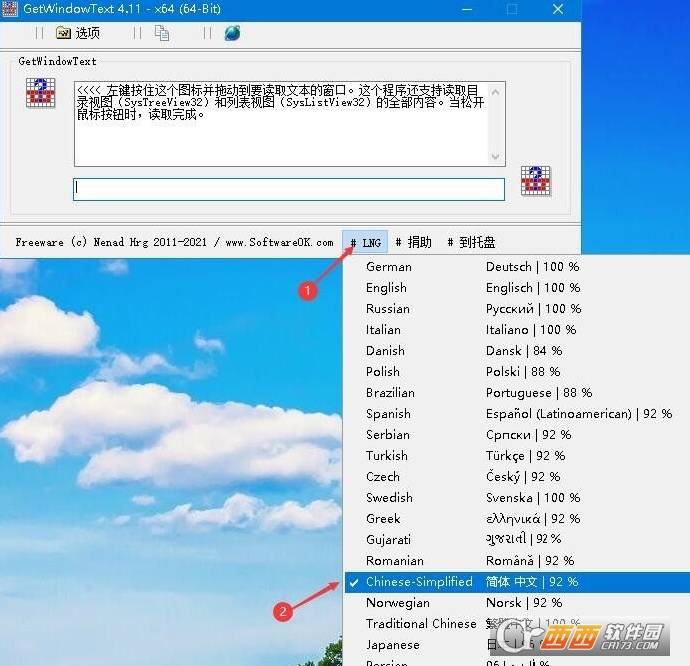This screenshot has width=690, height=666.
Task: Click the app icon in title bar
Action: [10, 9]
